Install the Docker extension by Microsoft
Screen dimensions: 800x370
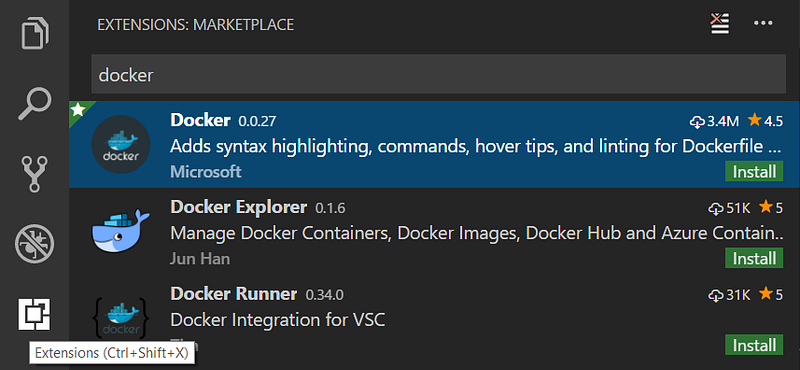point(754,171)
